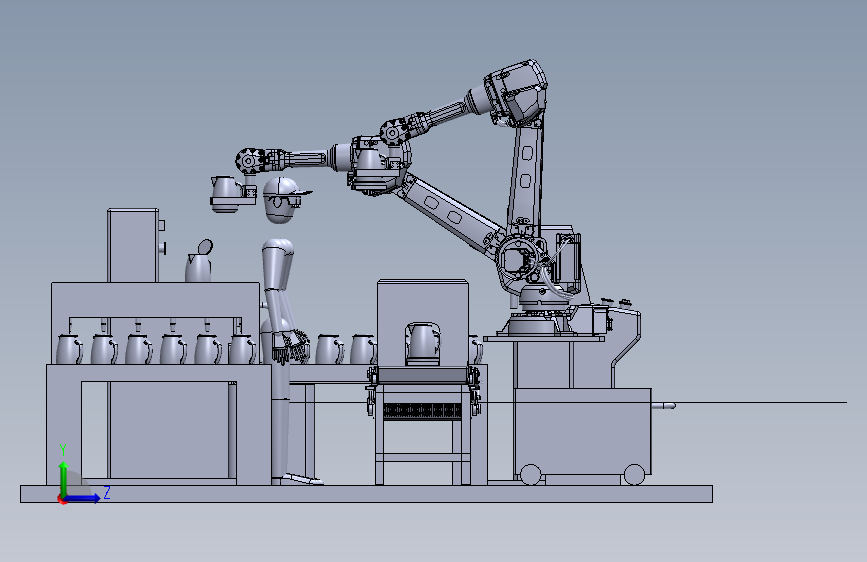Click the red origin of the coordinate triad

(x=61, y=500)
